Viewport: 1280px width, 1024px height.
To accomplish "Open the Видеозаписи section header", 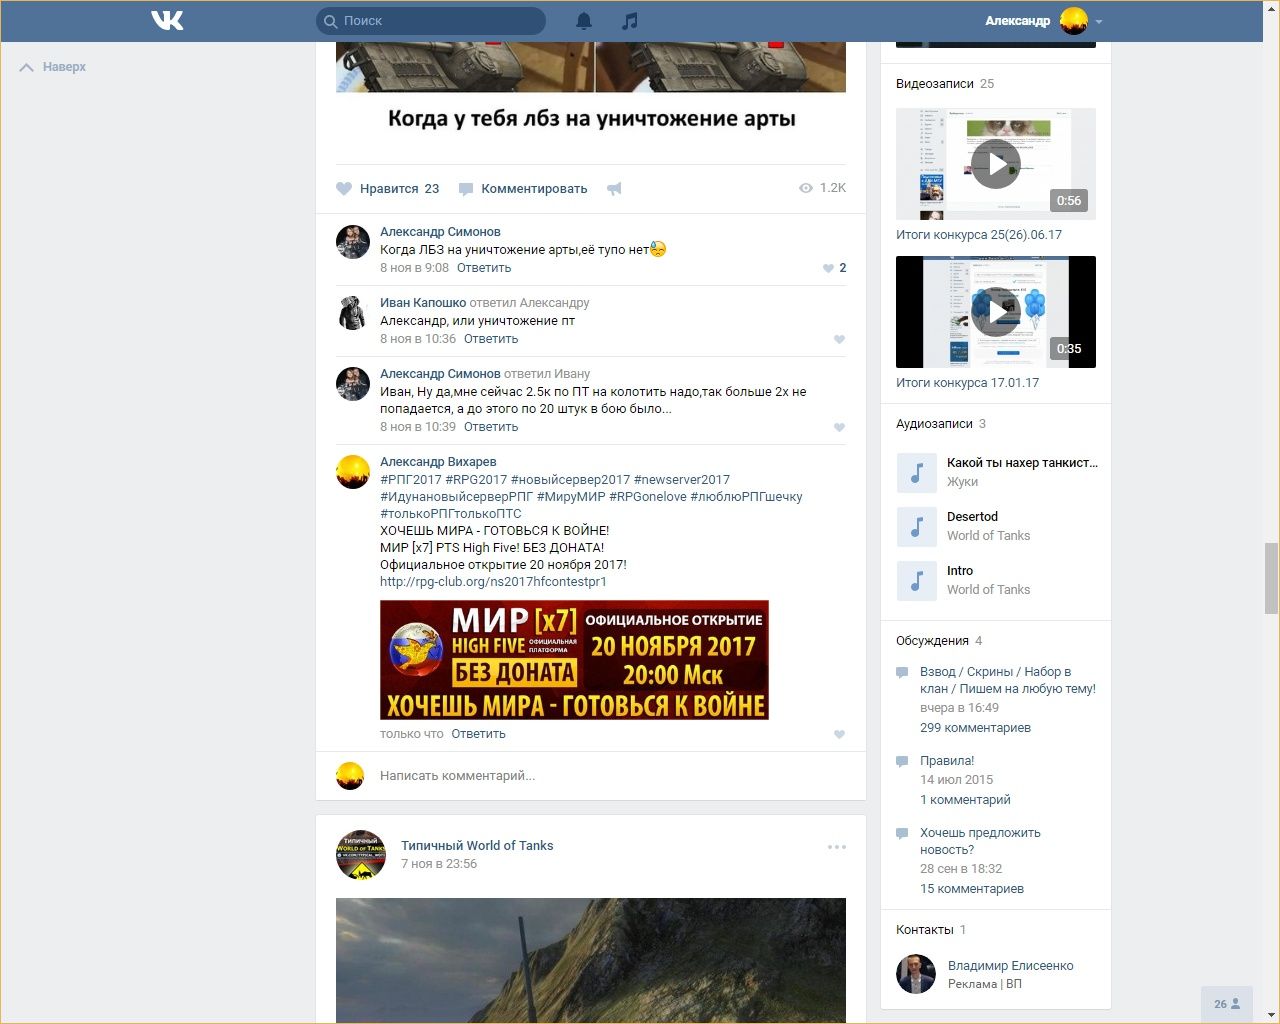I will 945,84.
